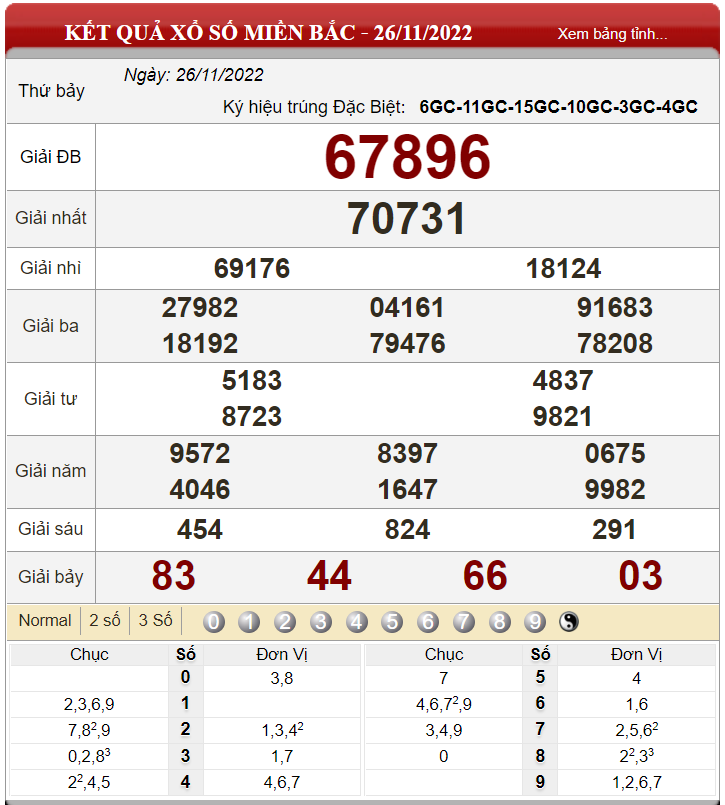Click the digit 2 filter circle
Image resolution: width=725 pixels, height=805 pixels.
285,622
